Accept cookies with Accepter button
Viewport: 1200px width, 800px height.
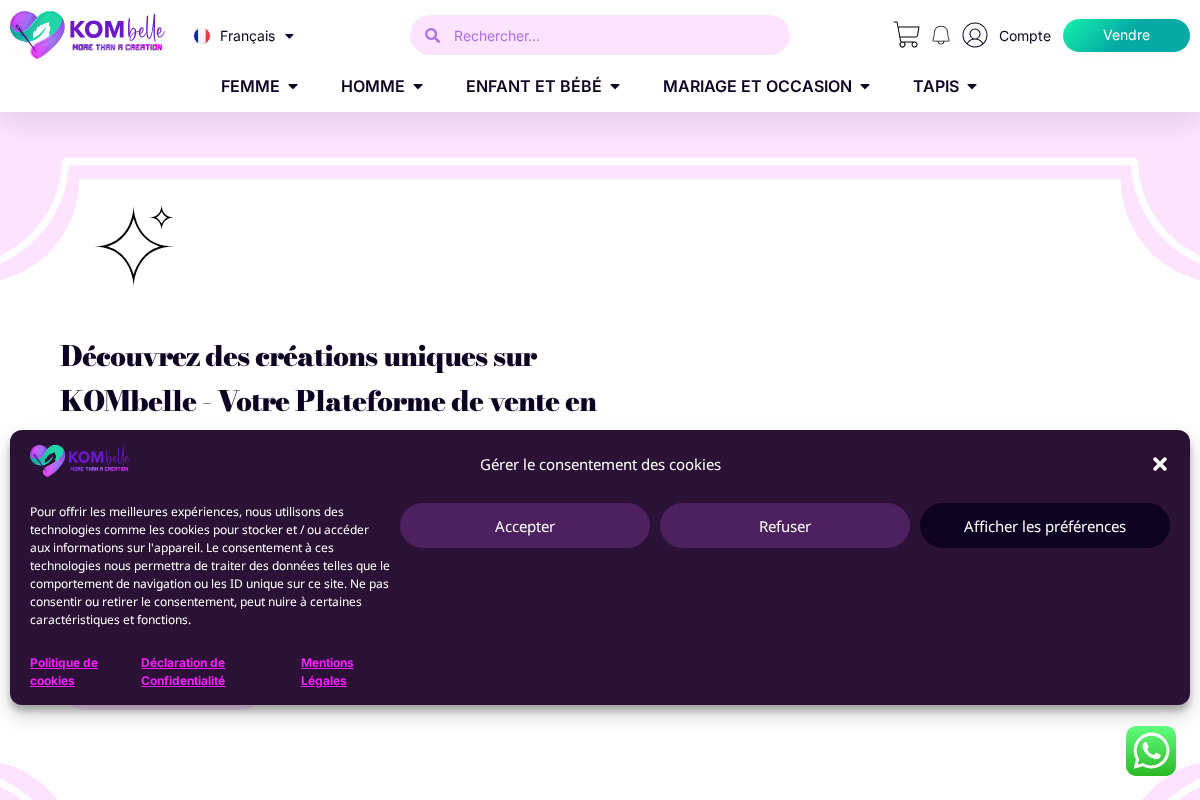coord(525,526)
